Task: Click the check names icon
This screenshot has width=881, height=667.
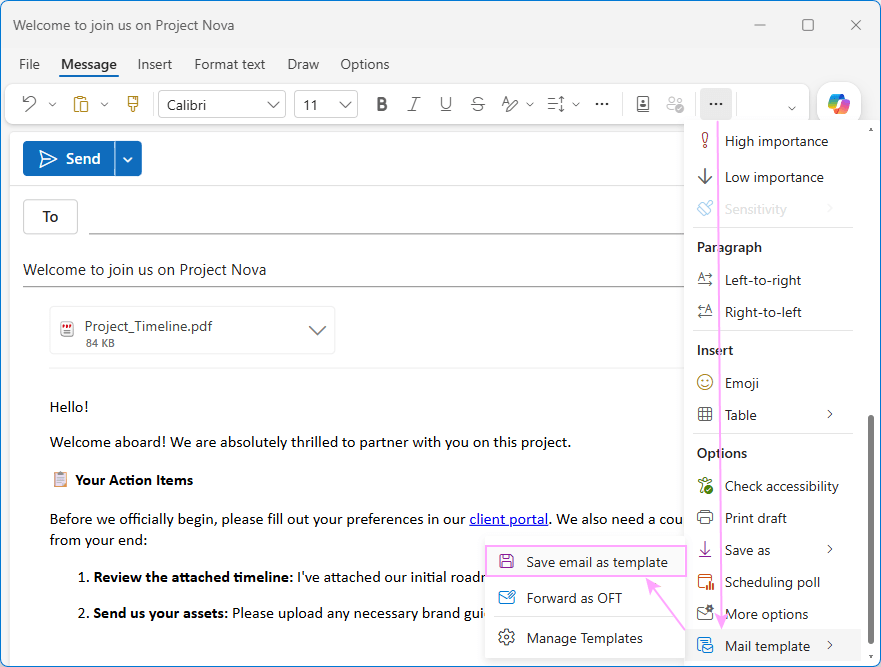Action: [675, 105]
